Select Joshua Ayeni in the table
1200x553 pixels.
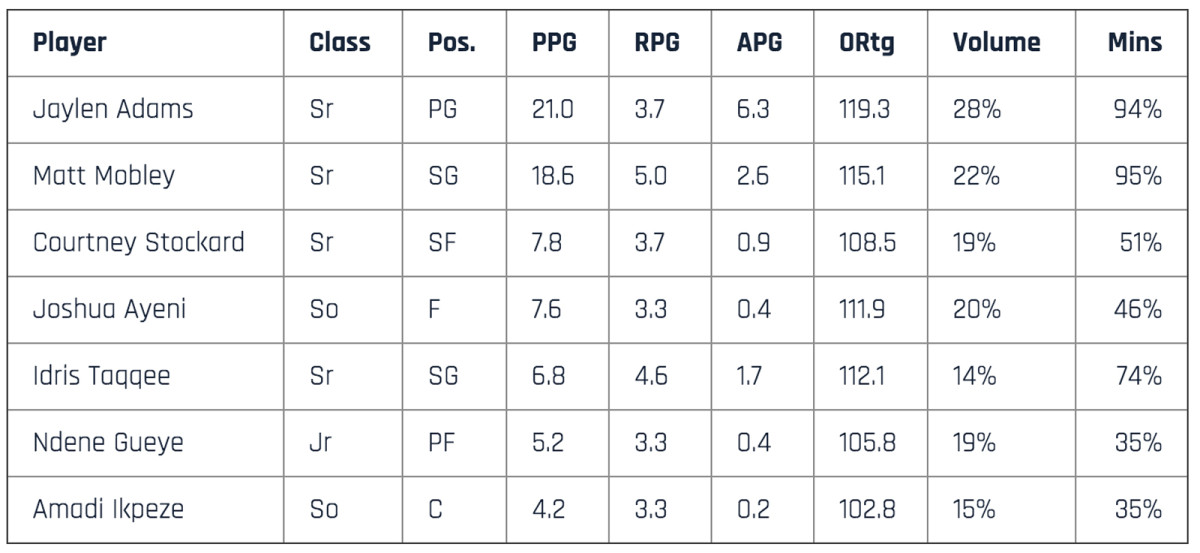[x=109, y=309]
